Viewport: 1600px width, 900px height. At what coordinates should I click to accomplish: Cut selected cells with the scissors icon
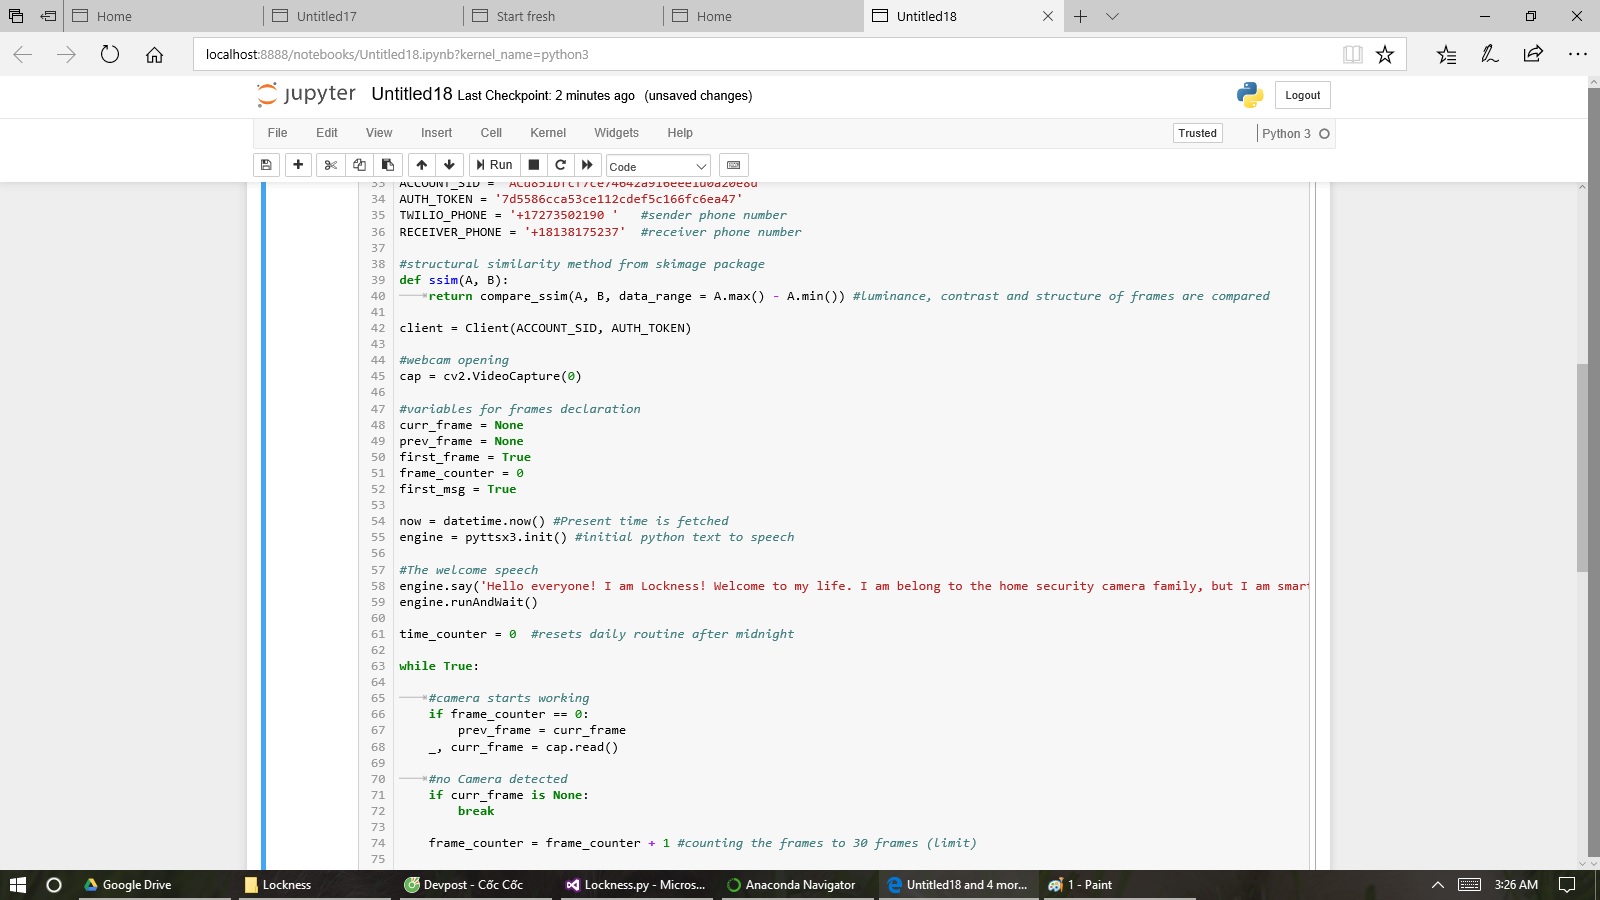tap(330, 165)
